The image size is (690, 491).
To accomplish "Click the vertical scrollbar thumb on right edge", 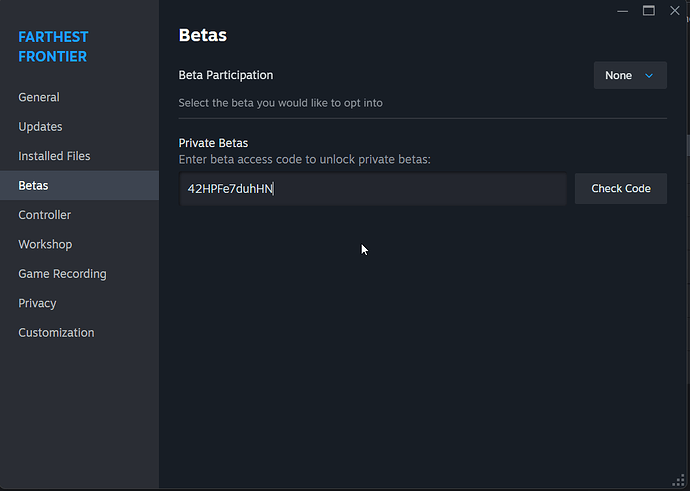I will 686,145.
